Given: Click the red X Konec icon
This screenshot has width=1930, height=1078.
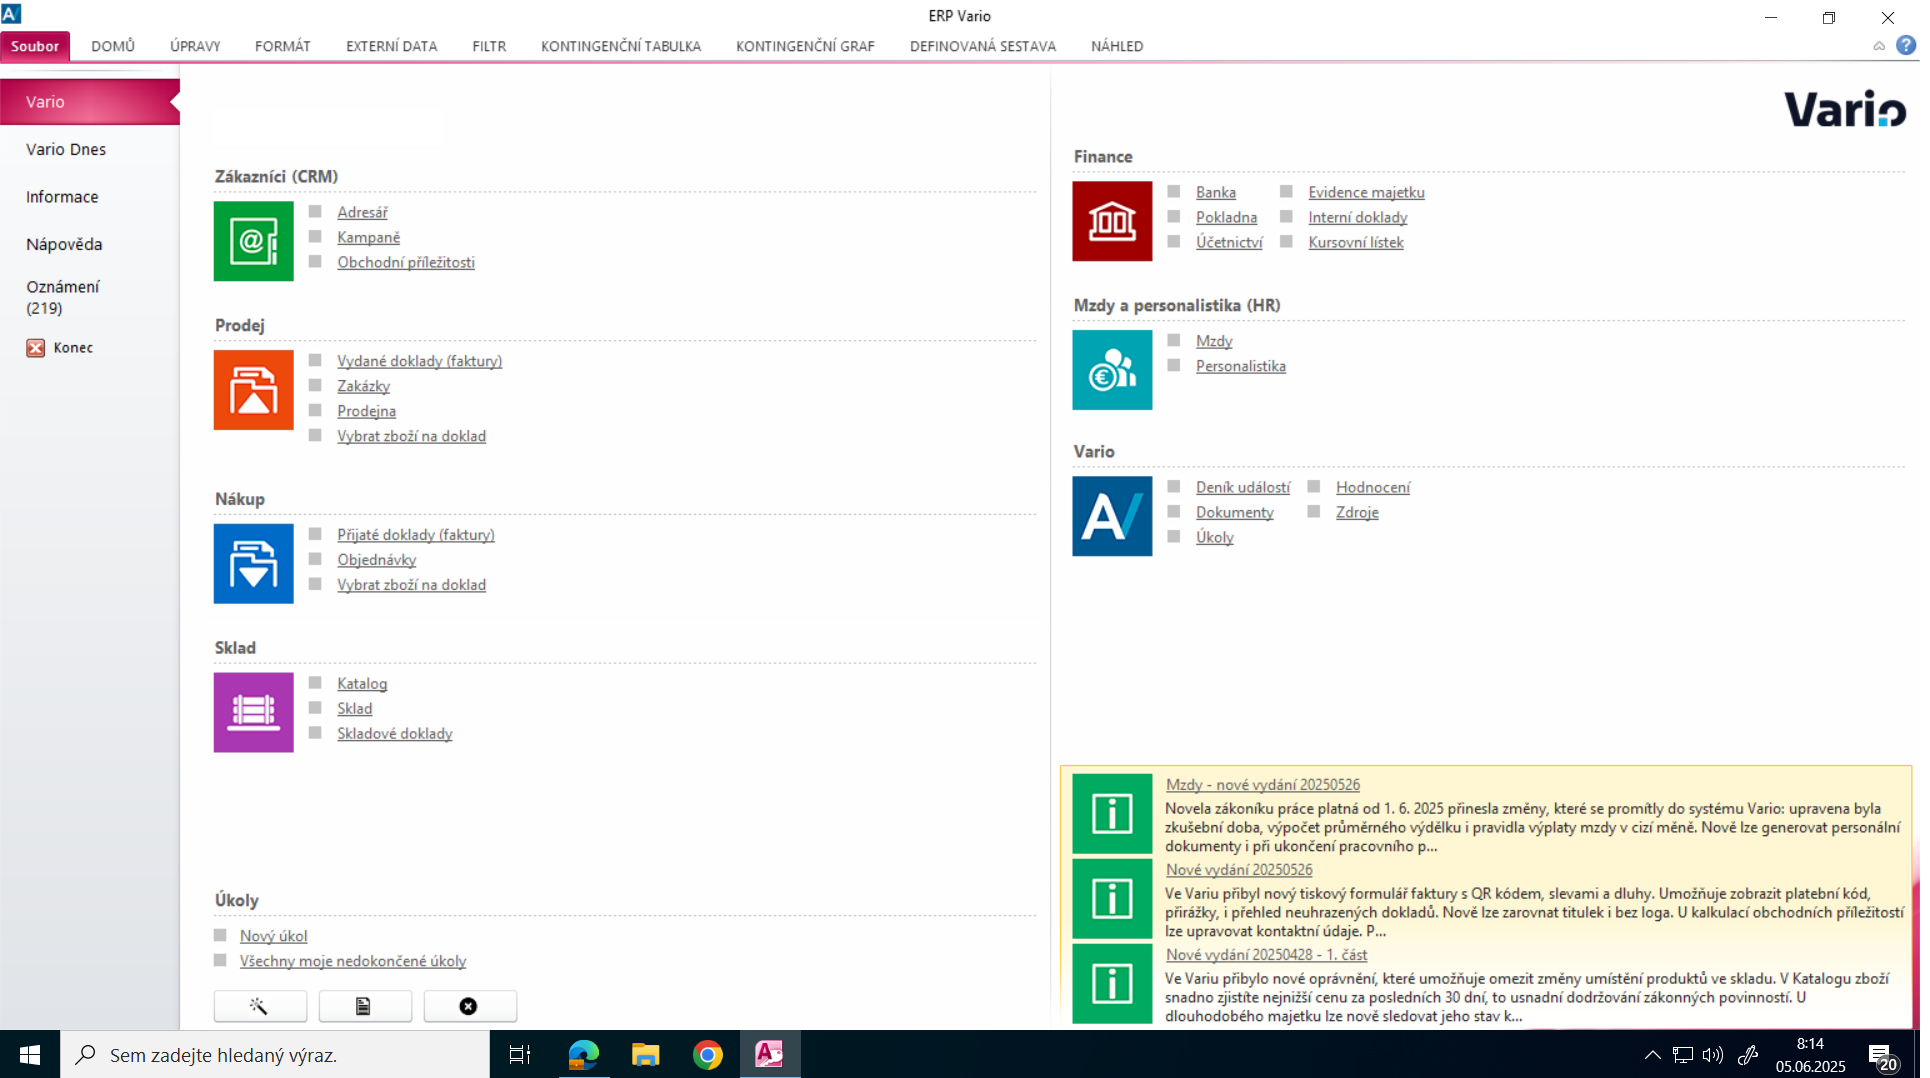Looking at the screenshot, I should click(36, 348).
